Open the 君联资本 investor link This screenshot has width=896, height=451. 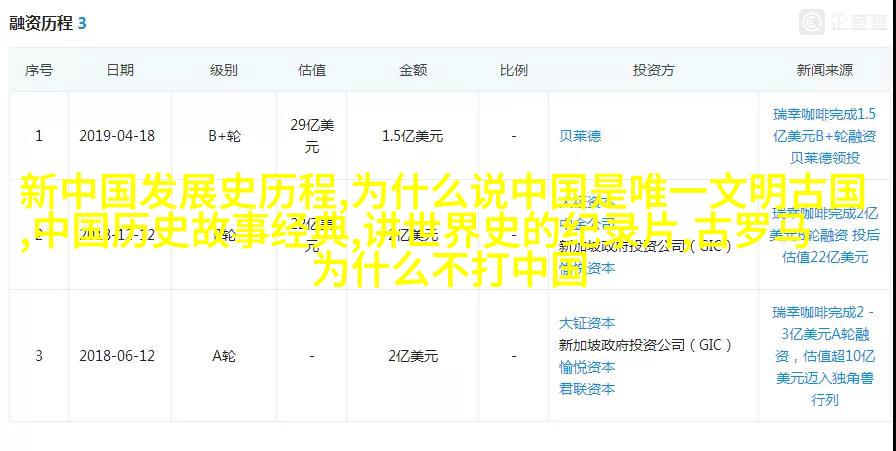(586, 389)
